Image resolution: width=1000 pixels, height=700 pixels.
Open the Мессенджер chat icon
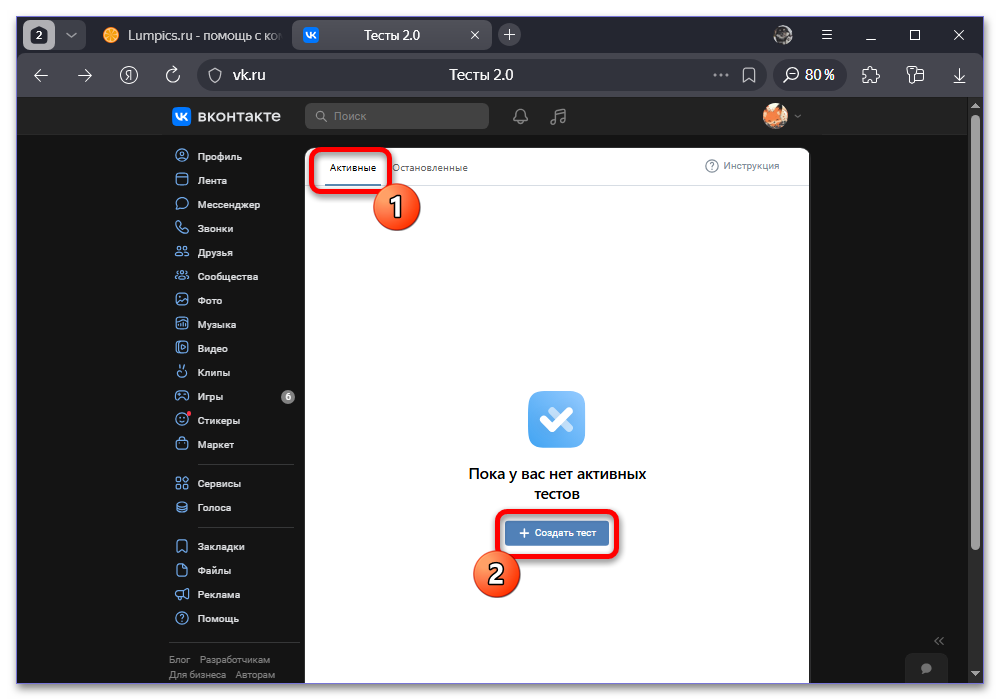pos(182,204)
